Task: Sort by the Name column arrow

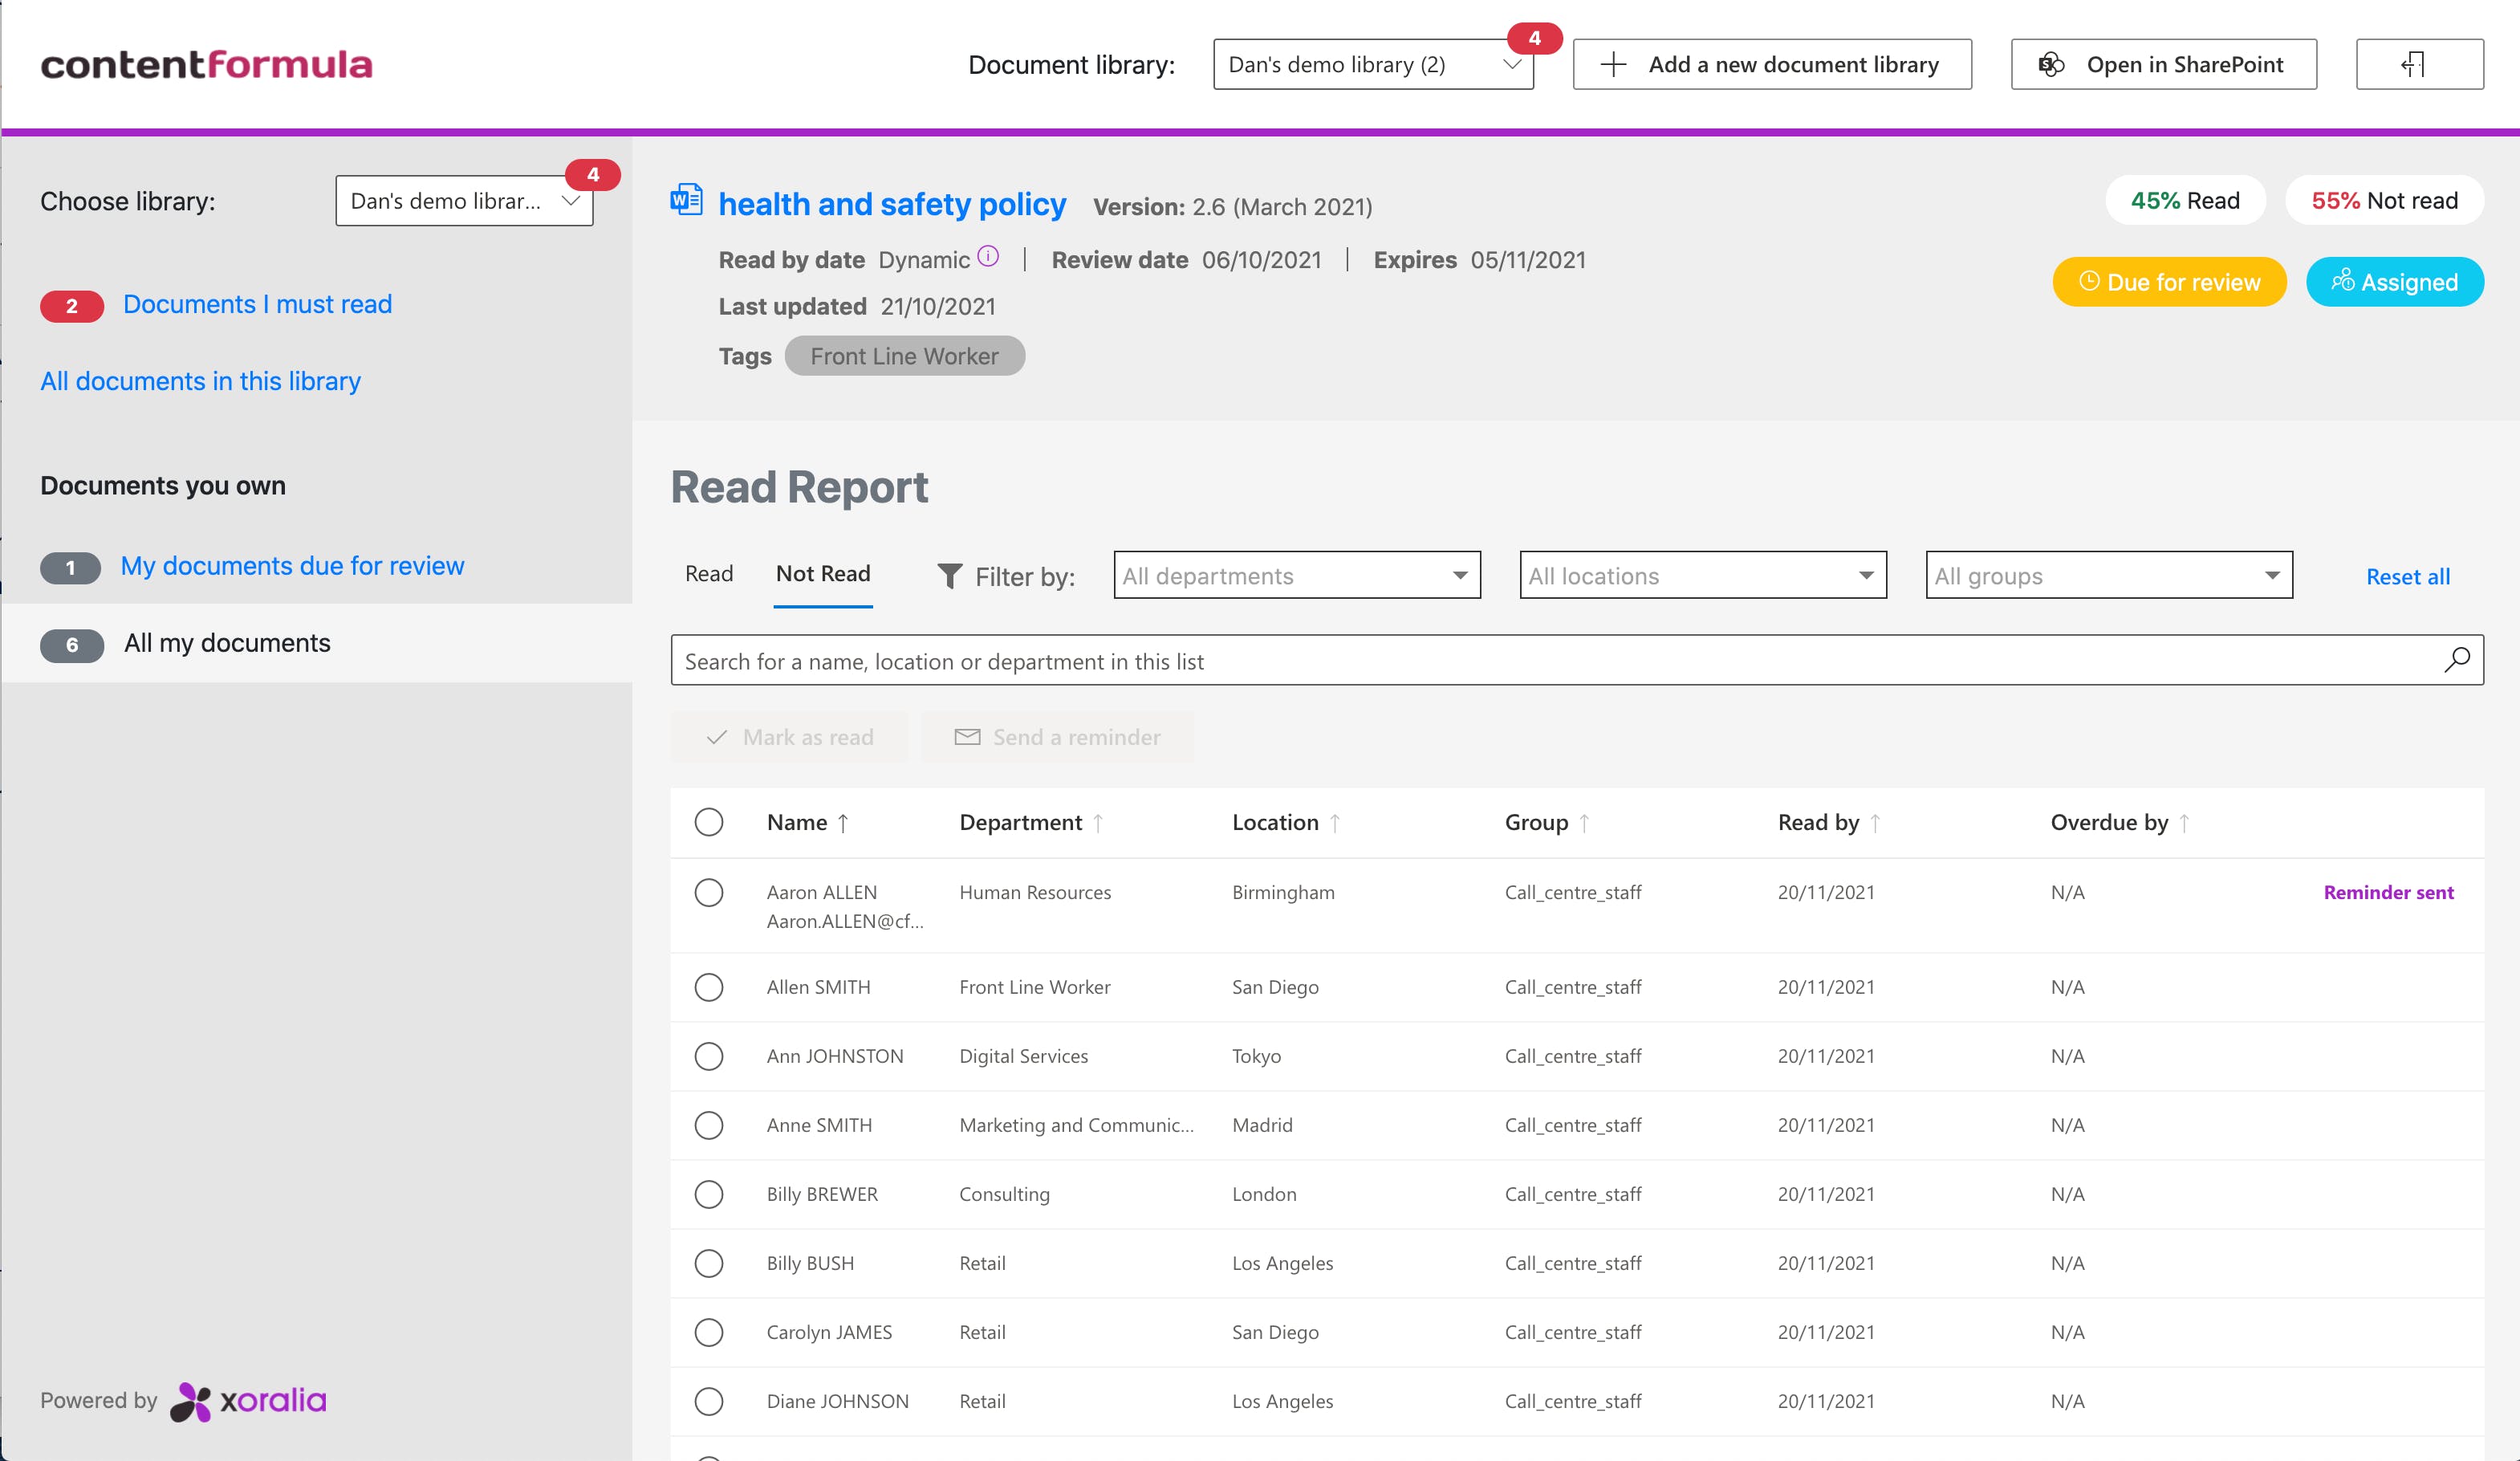Action: point(843,823)
